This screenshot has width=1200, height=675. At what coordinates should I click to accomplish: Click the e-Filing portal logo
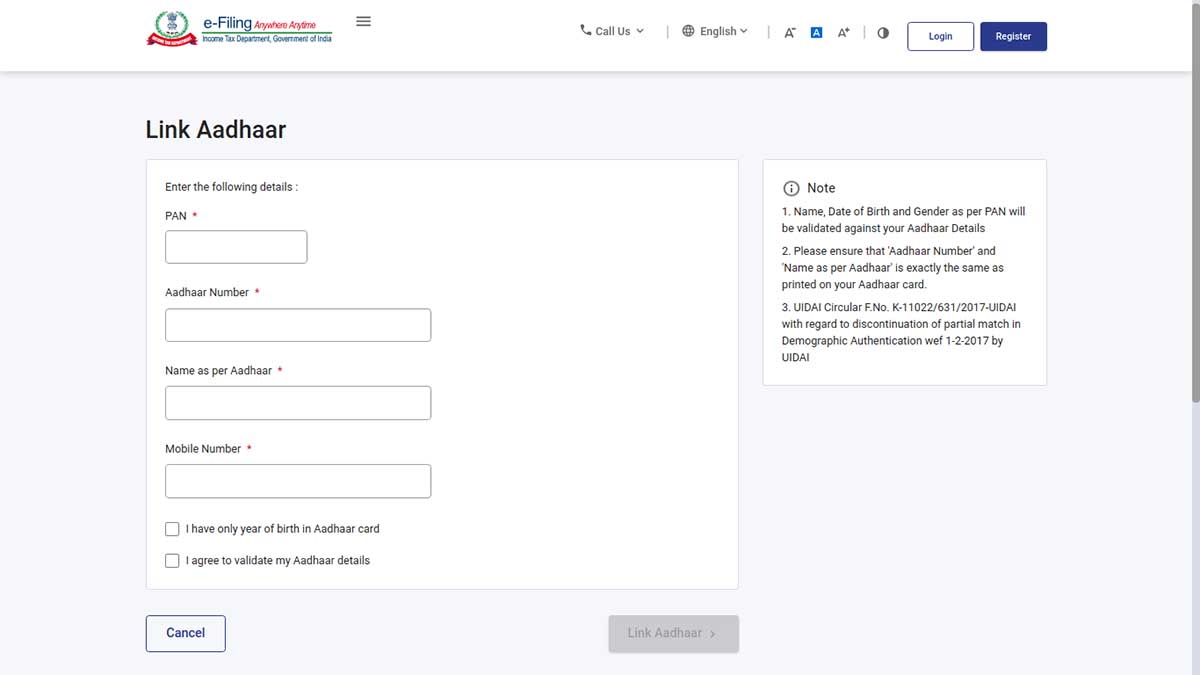pos(239,28)
